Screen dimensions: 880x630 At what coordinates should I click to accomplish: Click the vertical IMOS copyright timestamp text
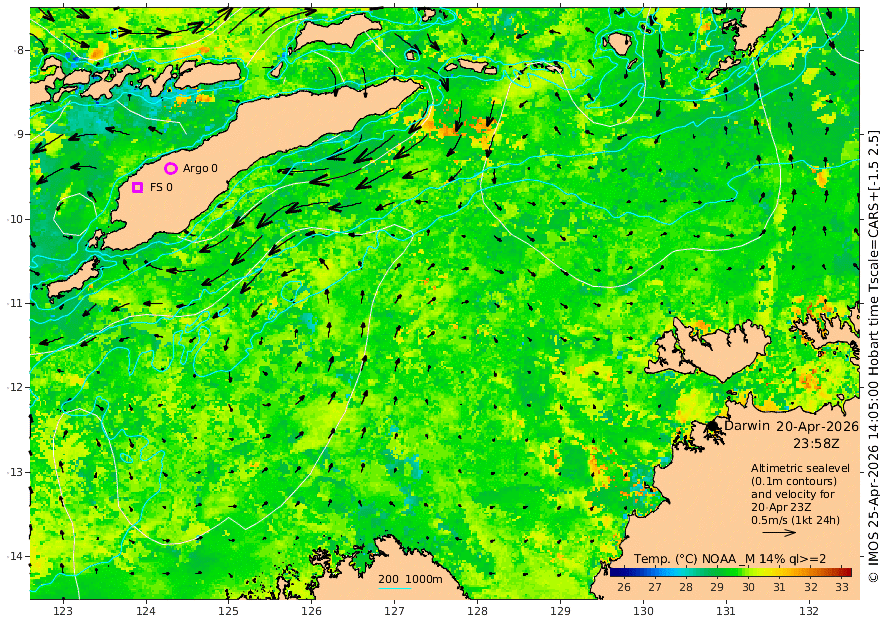click(x=873, y=356)
